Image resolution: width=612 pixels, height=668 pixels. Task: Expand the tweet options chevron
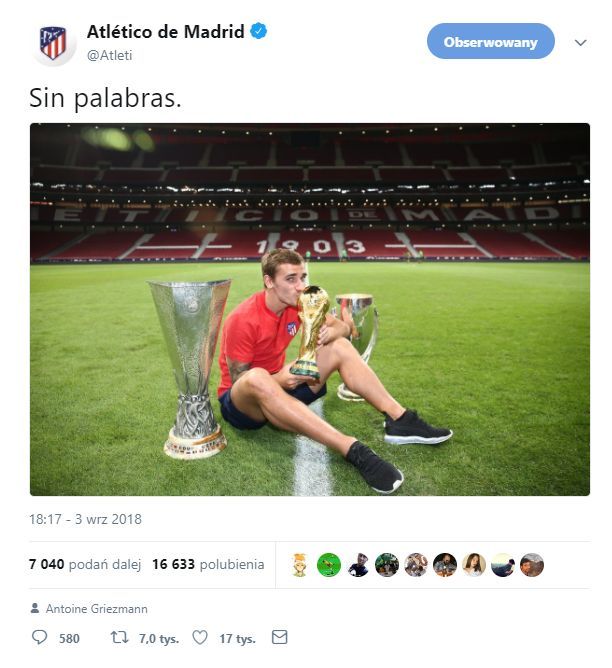[580, 43]
